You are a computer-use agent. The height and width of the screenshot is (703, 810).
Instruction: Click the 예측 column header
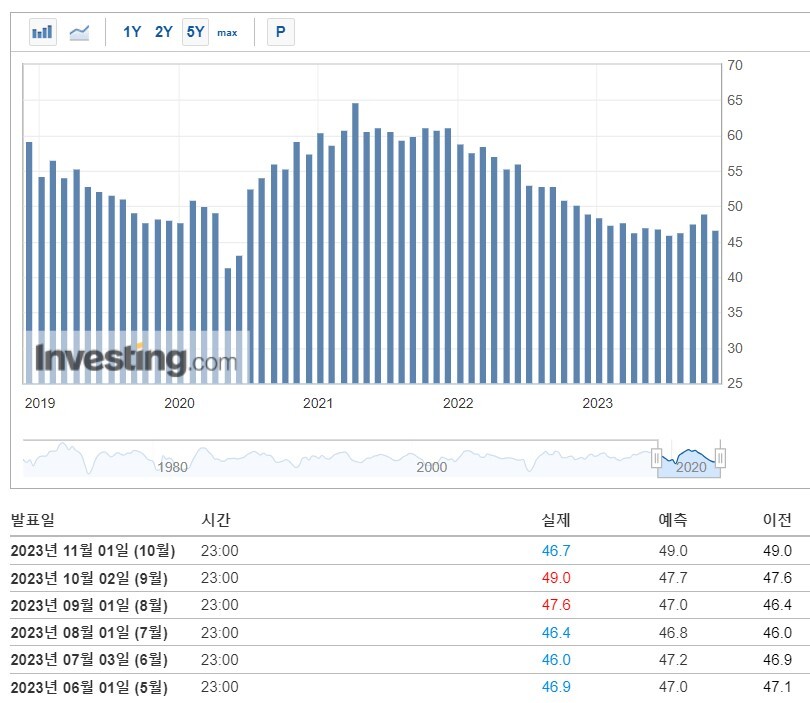[x=673, y=520]
